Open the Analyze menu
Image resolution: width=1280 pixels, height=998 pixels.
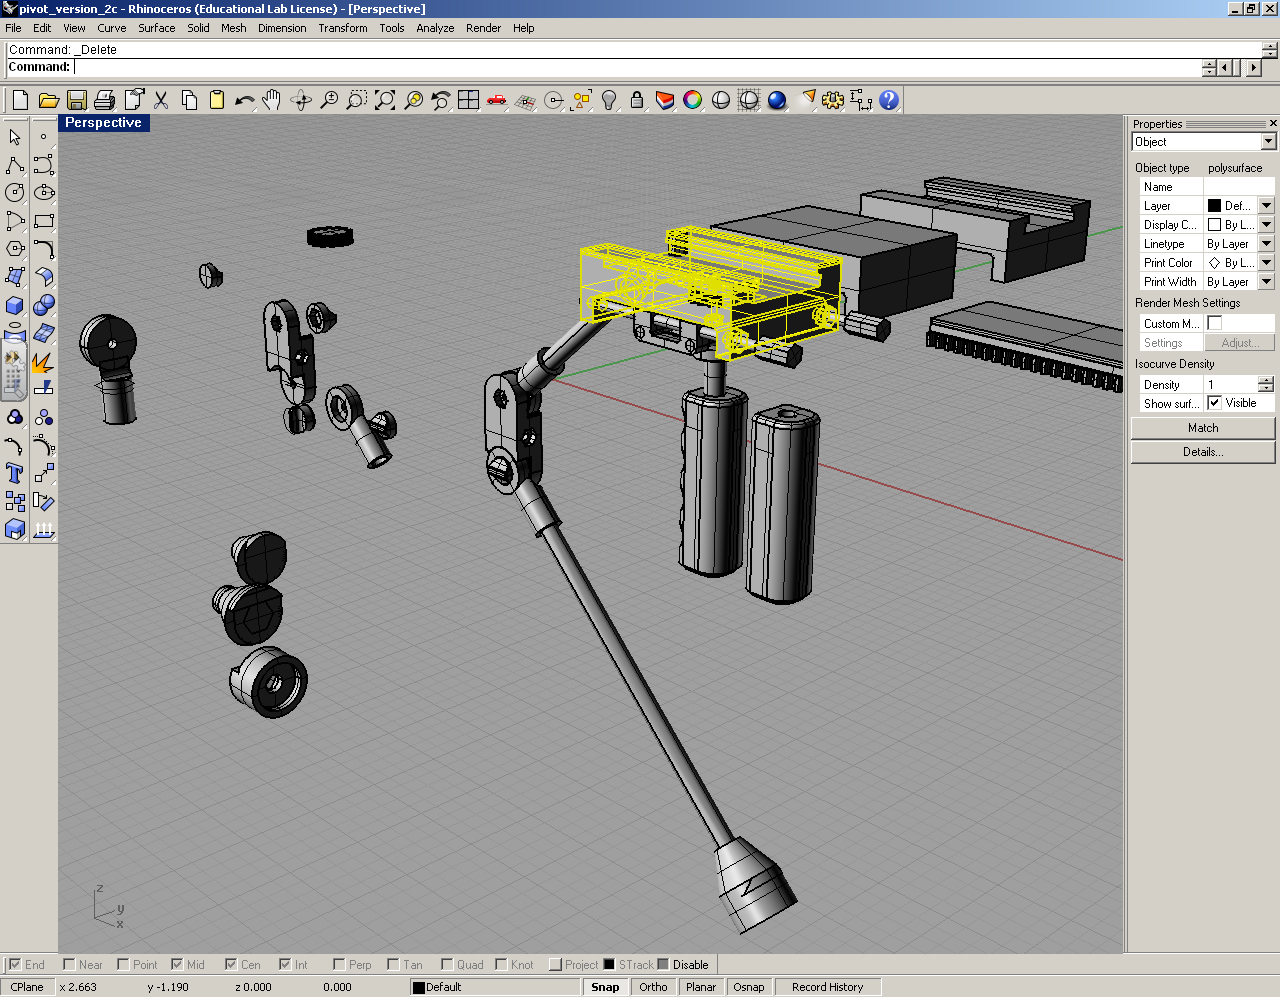click(x=435, y=28)
